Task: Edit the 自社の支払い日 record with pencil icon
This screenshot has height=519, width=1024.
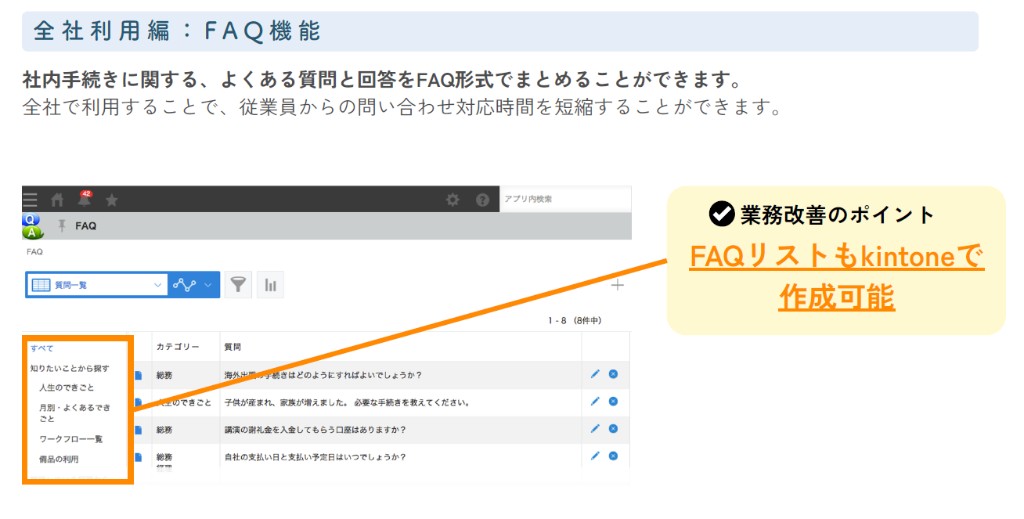Action: (594, 456)
